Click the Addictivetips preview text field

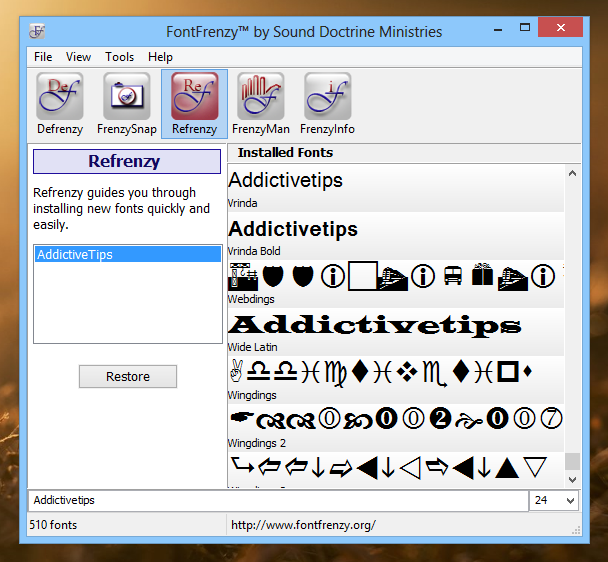[x=278, y=500]
